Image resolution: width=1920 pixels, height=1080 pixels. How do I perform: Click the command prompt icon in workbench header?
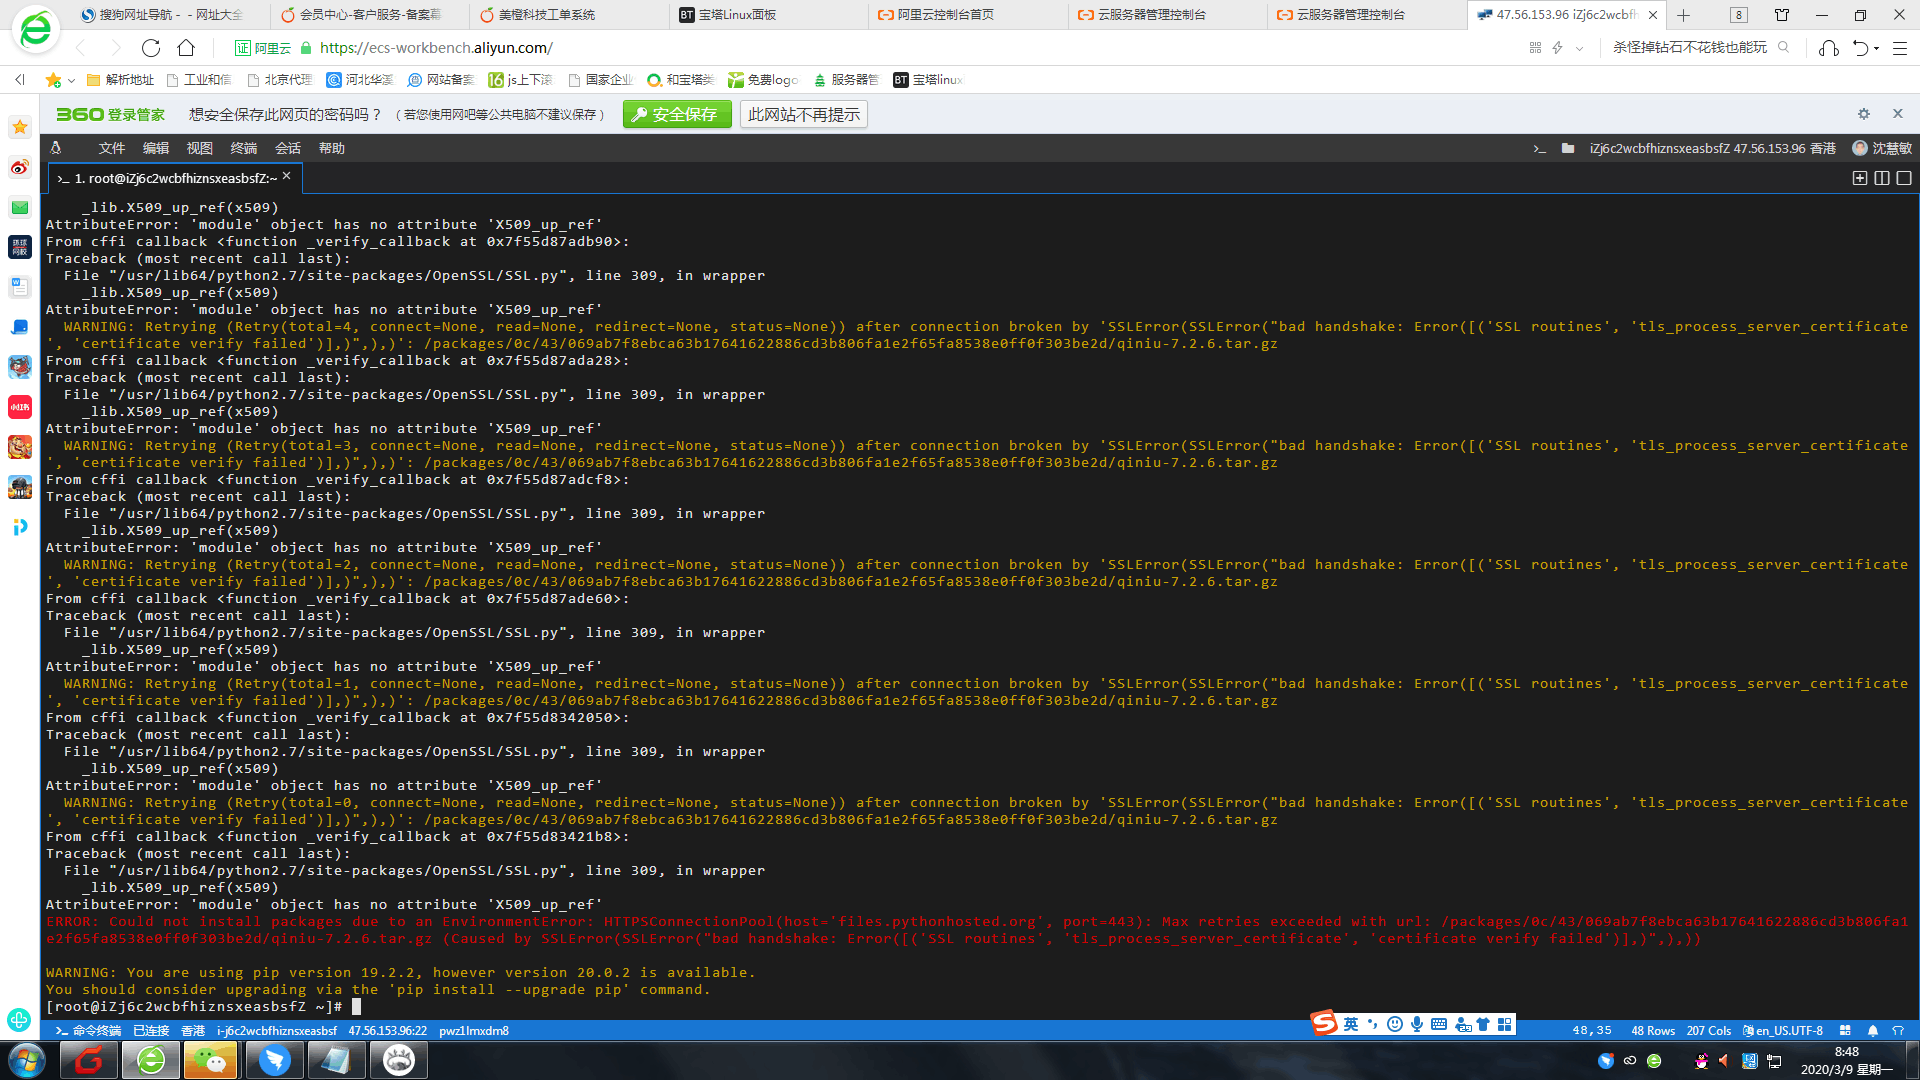[x=1539, y=148]
